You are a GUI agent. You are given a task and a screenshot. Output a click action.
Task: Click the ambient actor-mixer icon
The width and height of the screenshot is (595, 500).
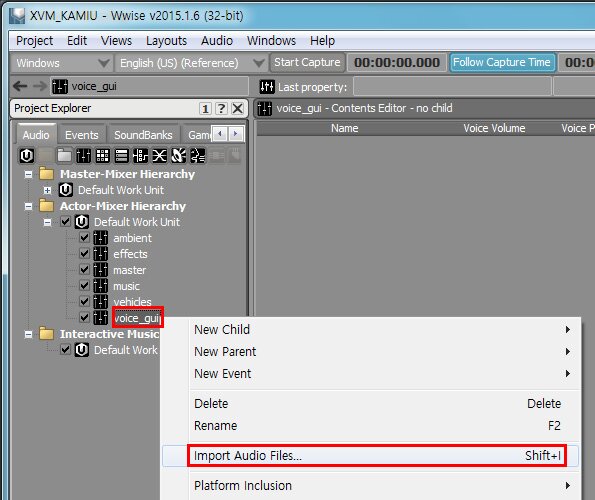click(101, 238)
